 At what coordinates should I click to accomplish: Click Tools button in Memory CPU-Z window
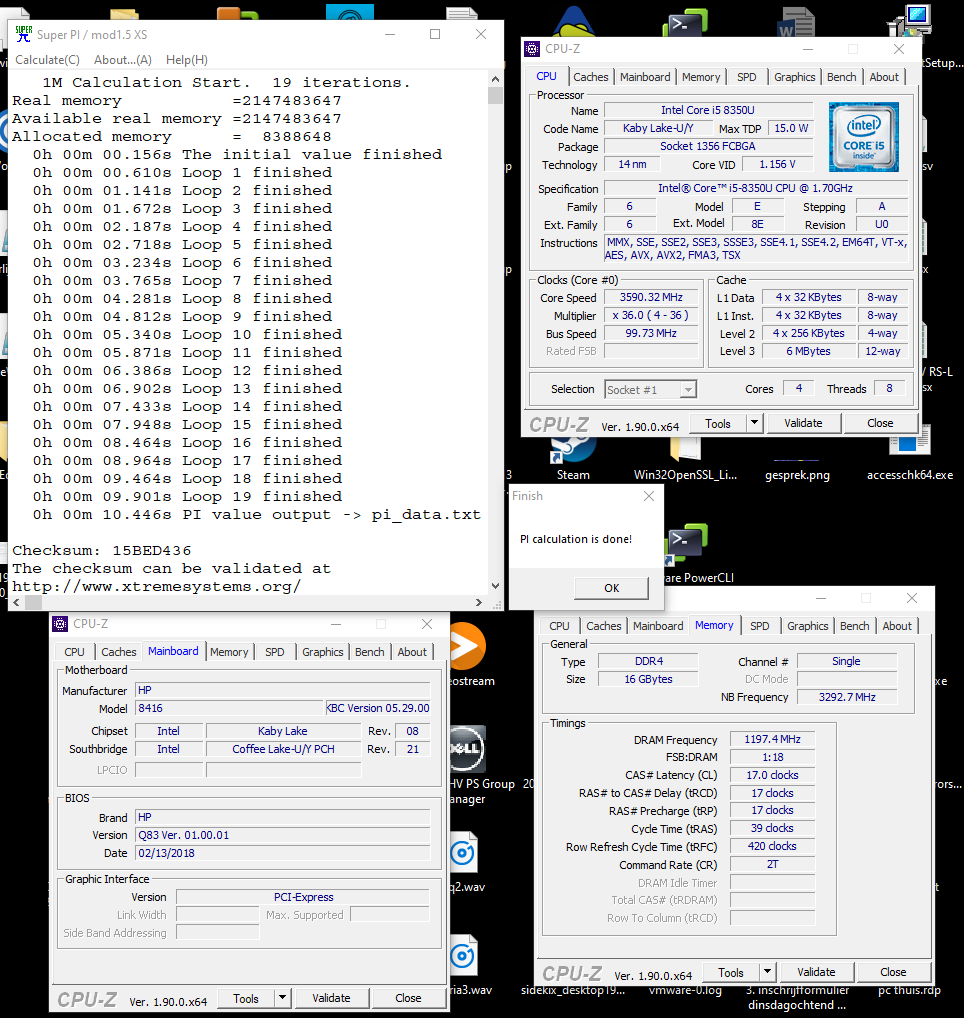[x=730, y=973]
